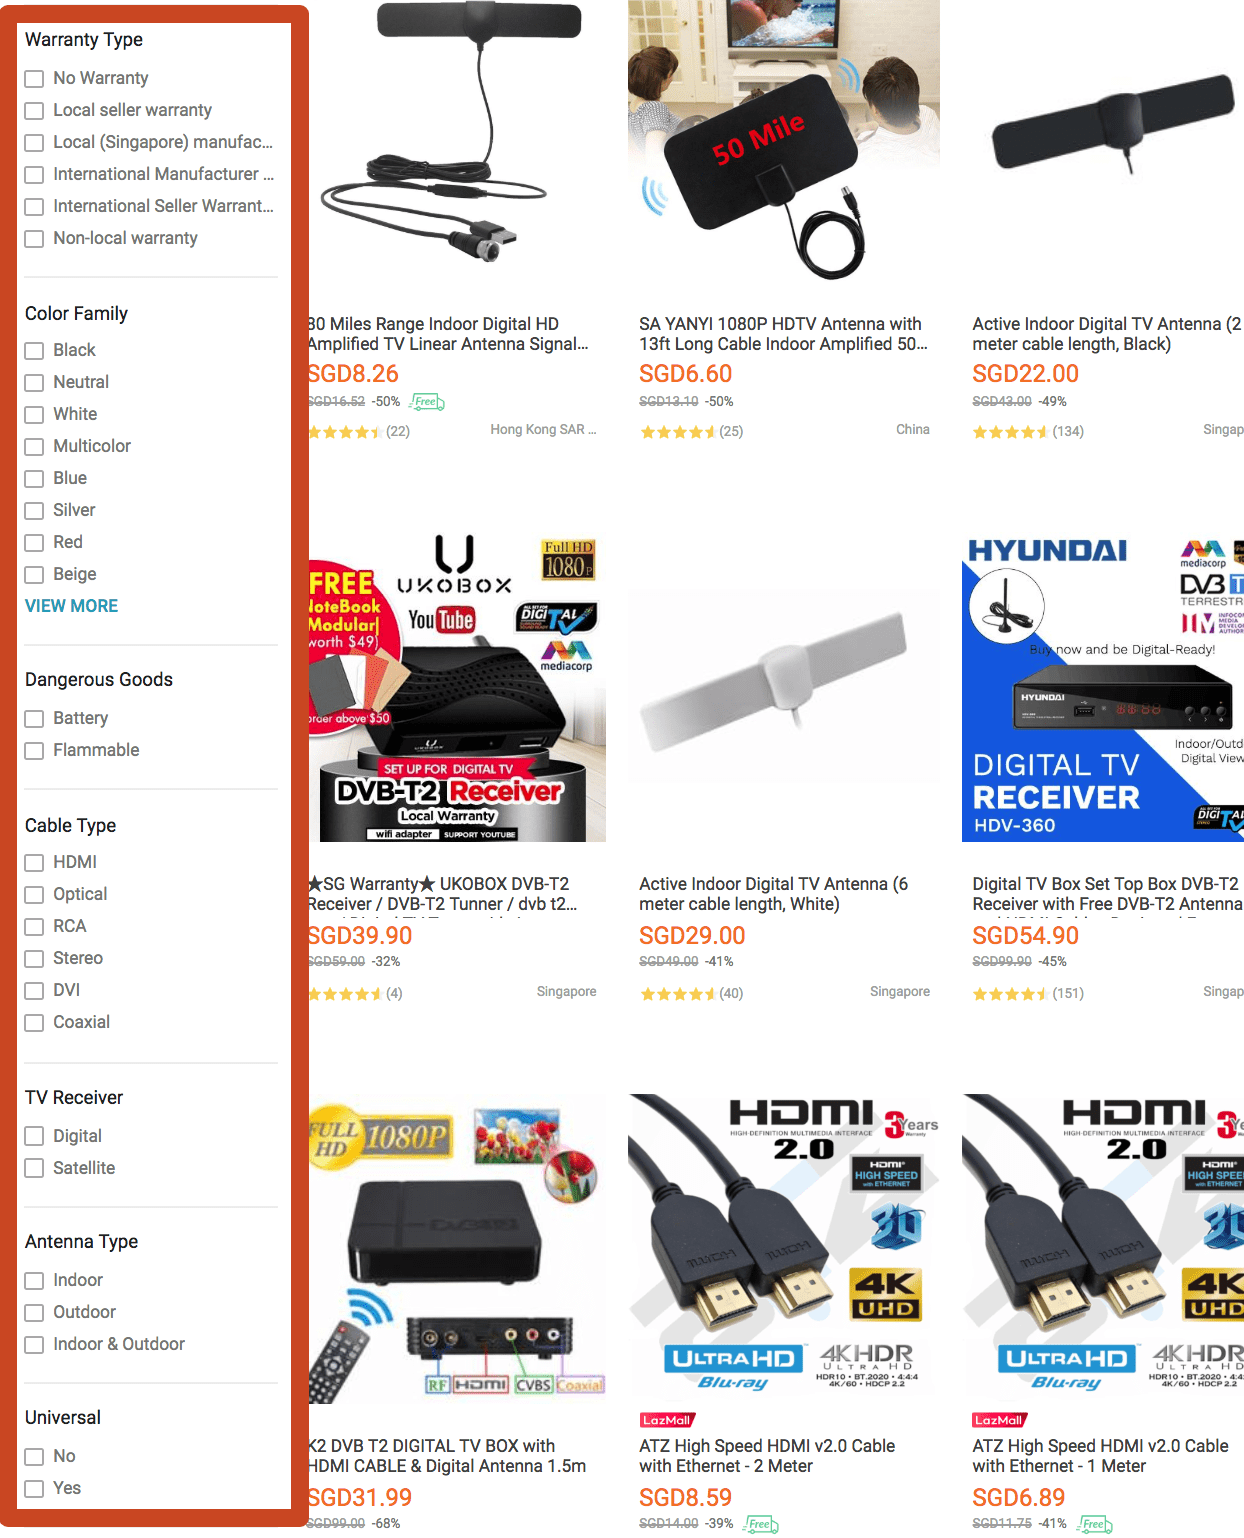
Task: Open the ATZ High Speed HDMI 1 Meter title
Action: pos(1100,1456)
